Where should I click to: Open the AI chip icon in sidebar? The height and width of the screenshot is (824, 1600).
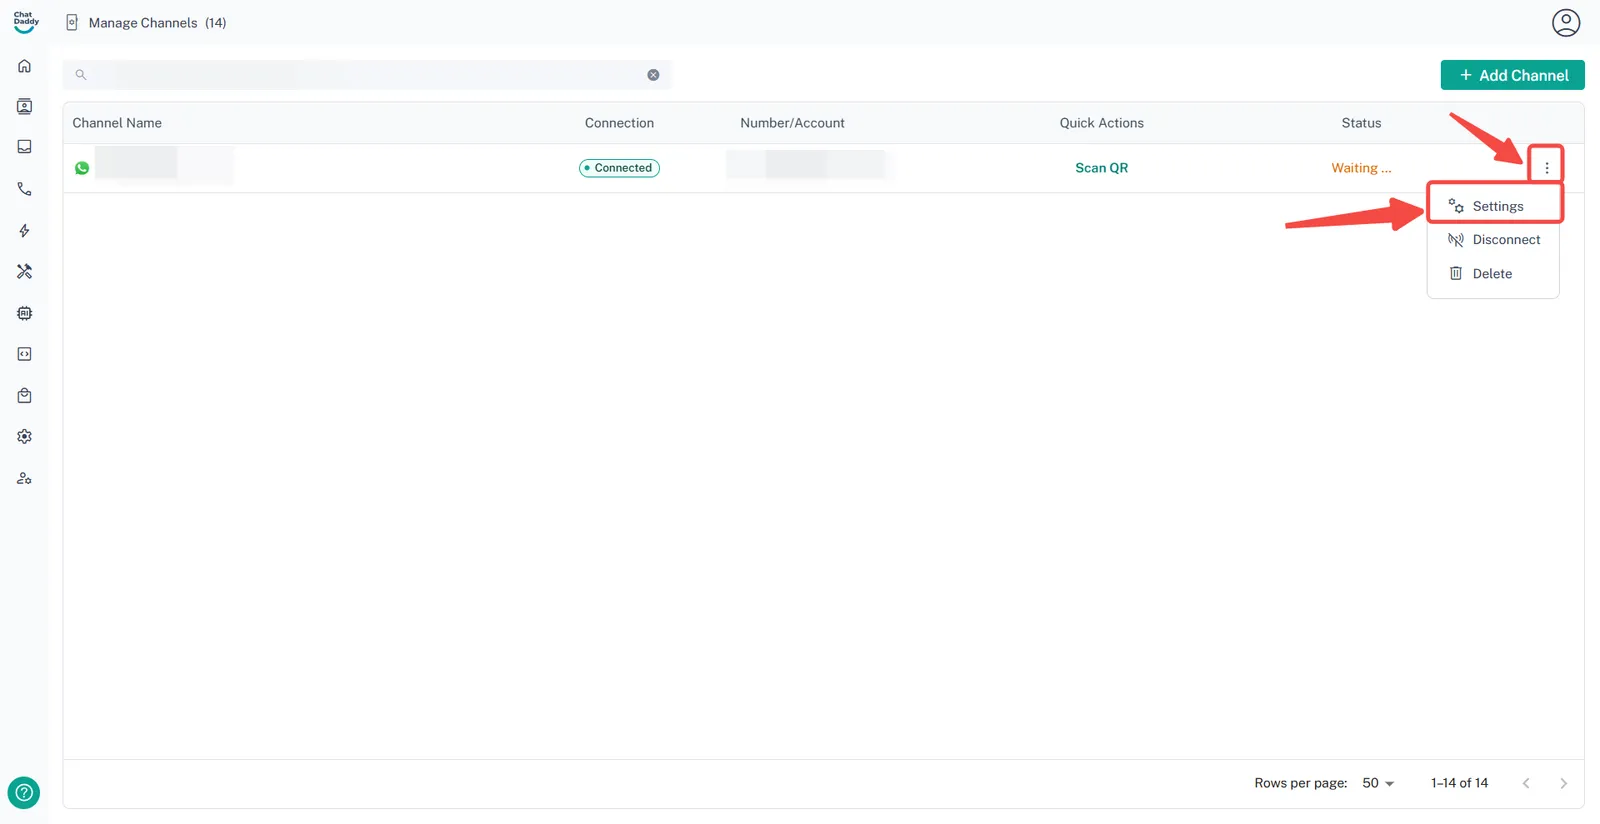coord(24,313)
